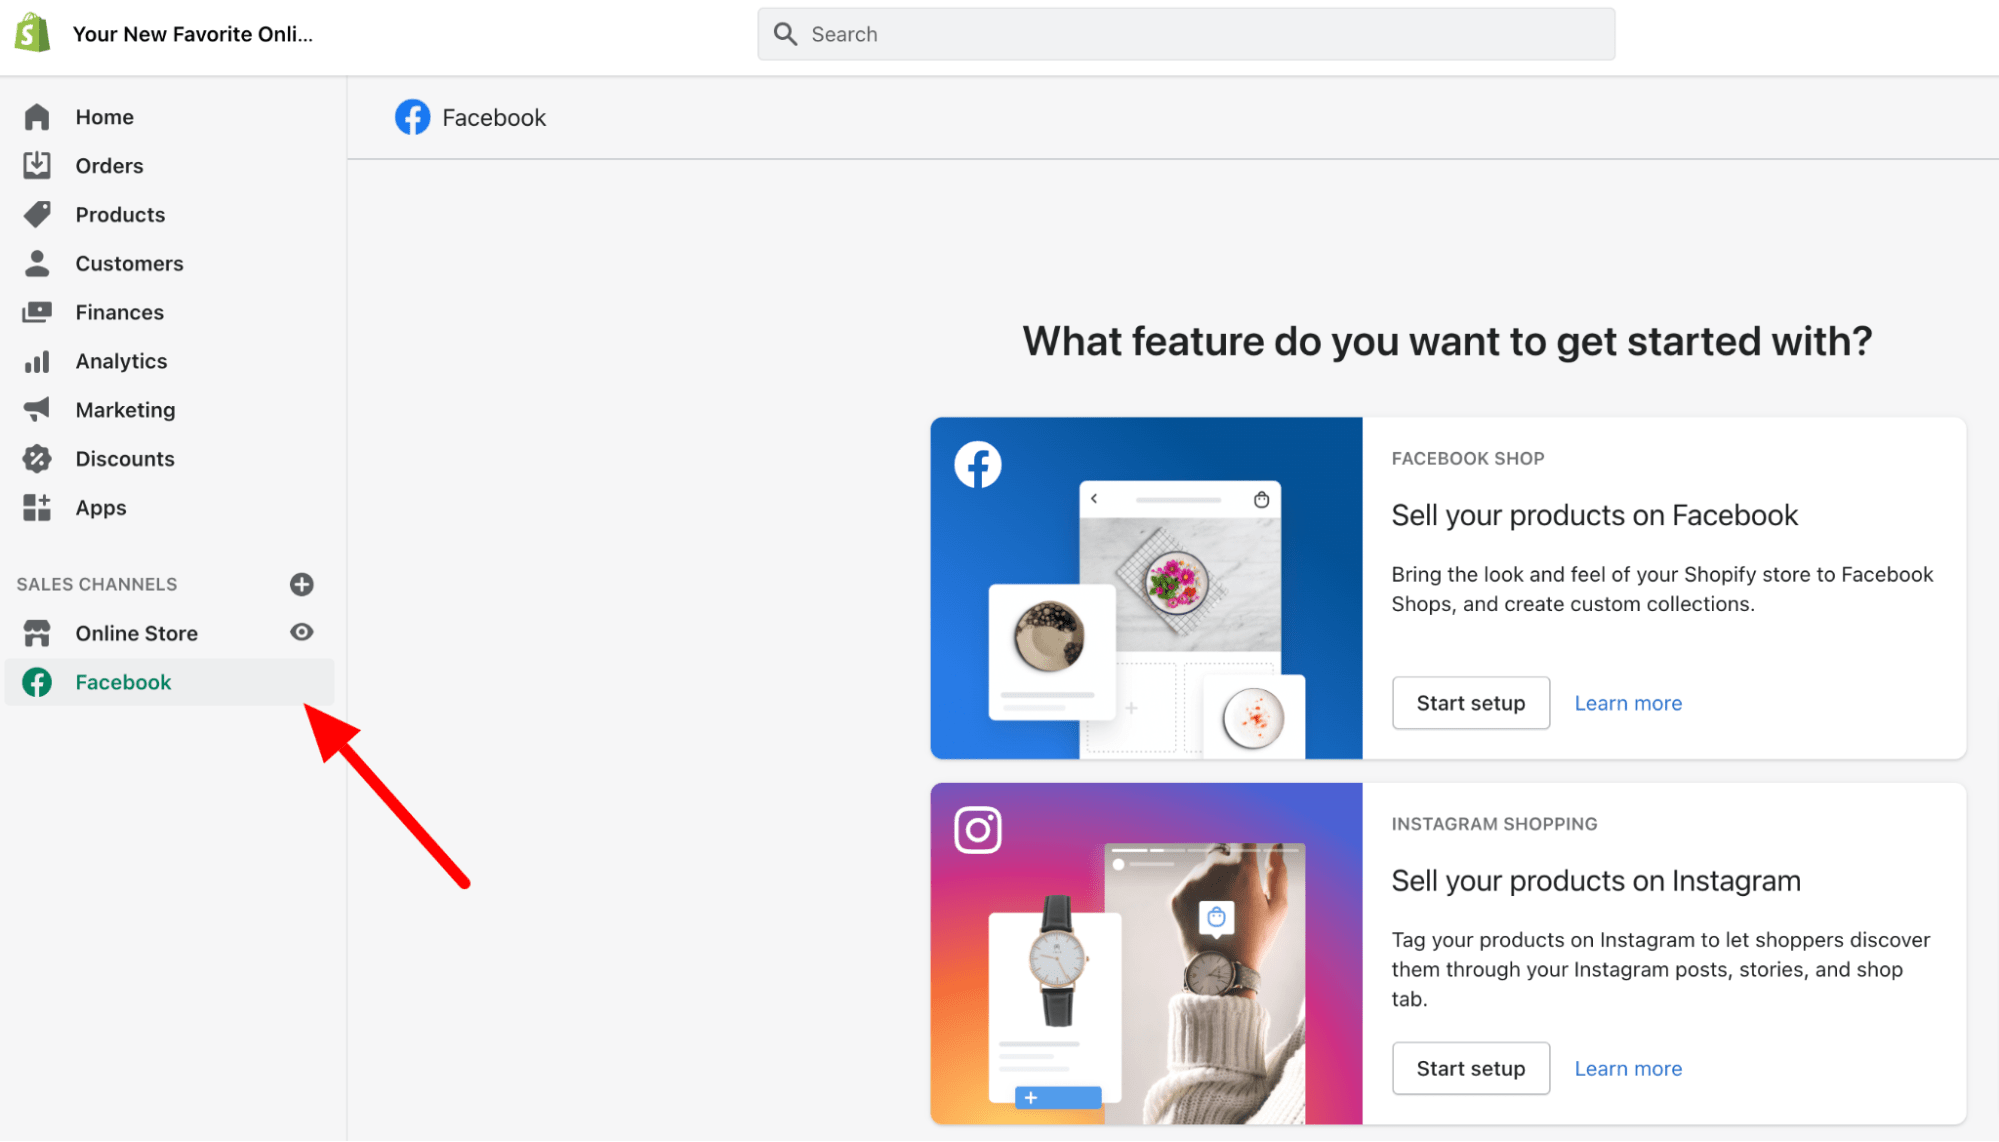Screen dimensions: 1999x1142
Task: Toggle Online Store visibility eye icon
Action: coord(301,631)
